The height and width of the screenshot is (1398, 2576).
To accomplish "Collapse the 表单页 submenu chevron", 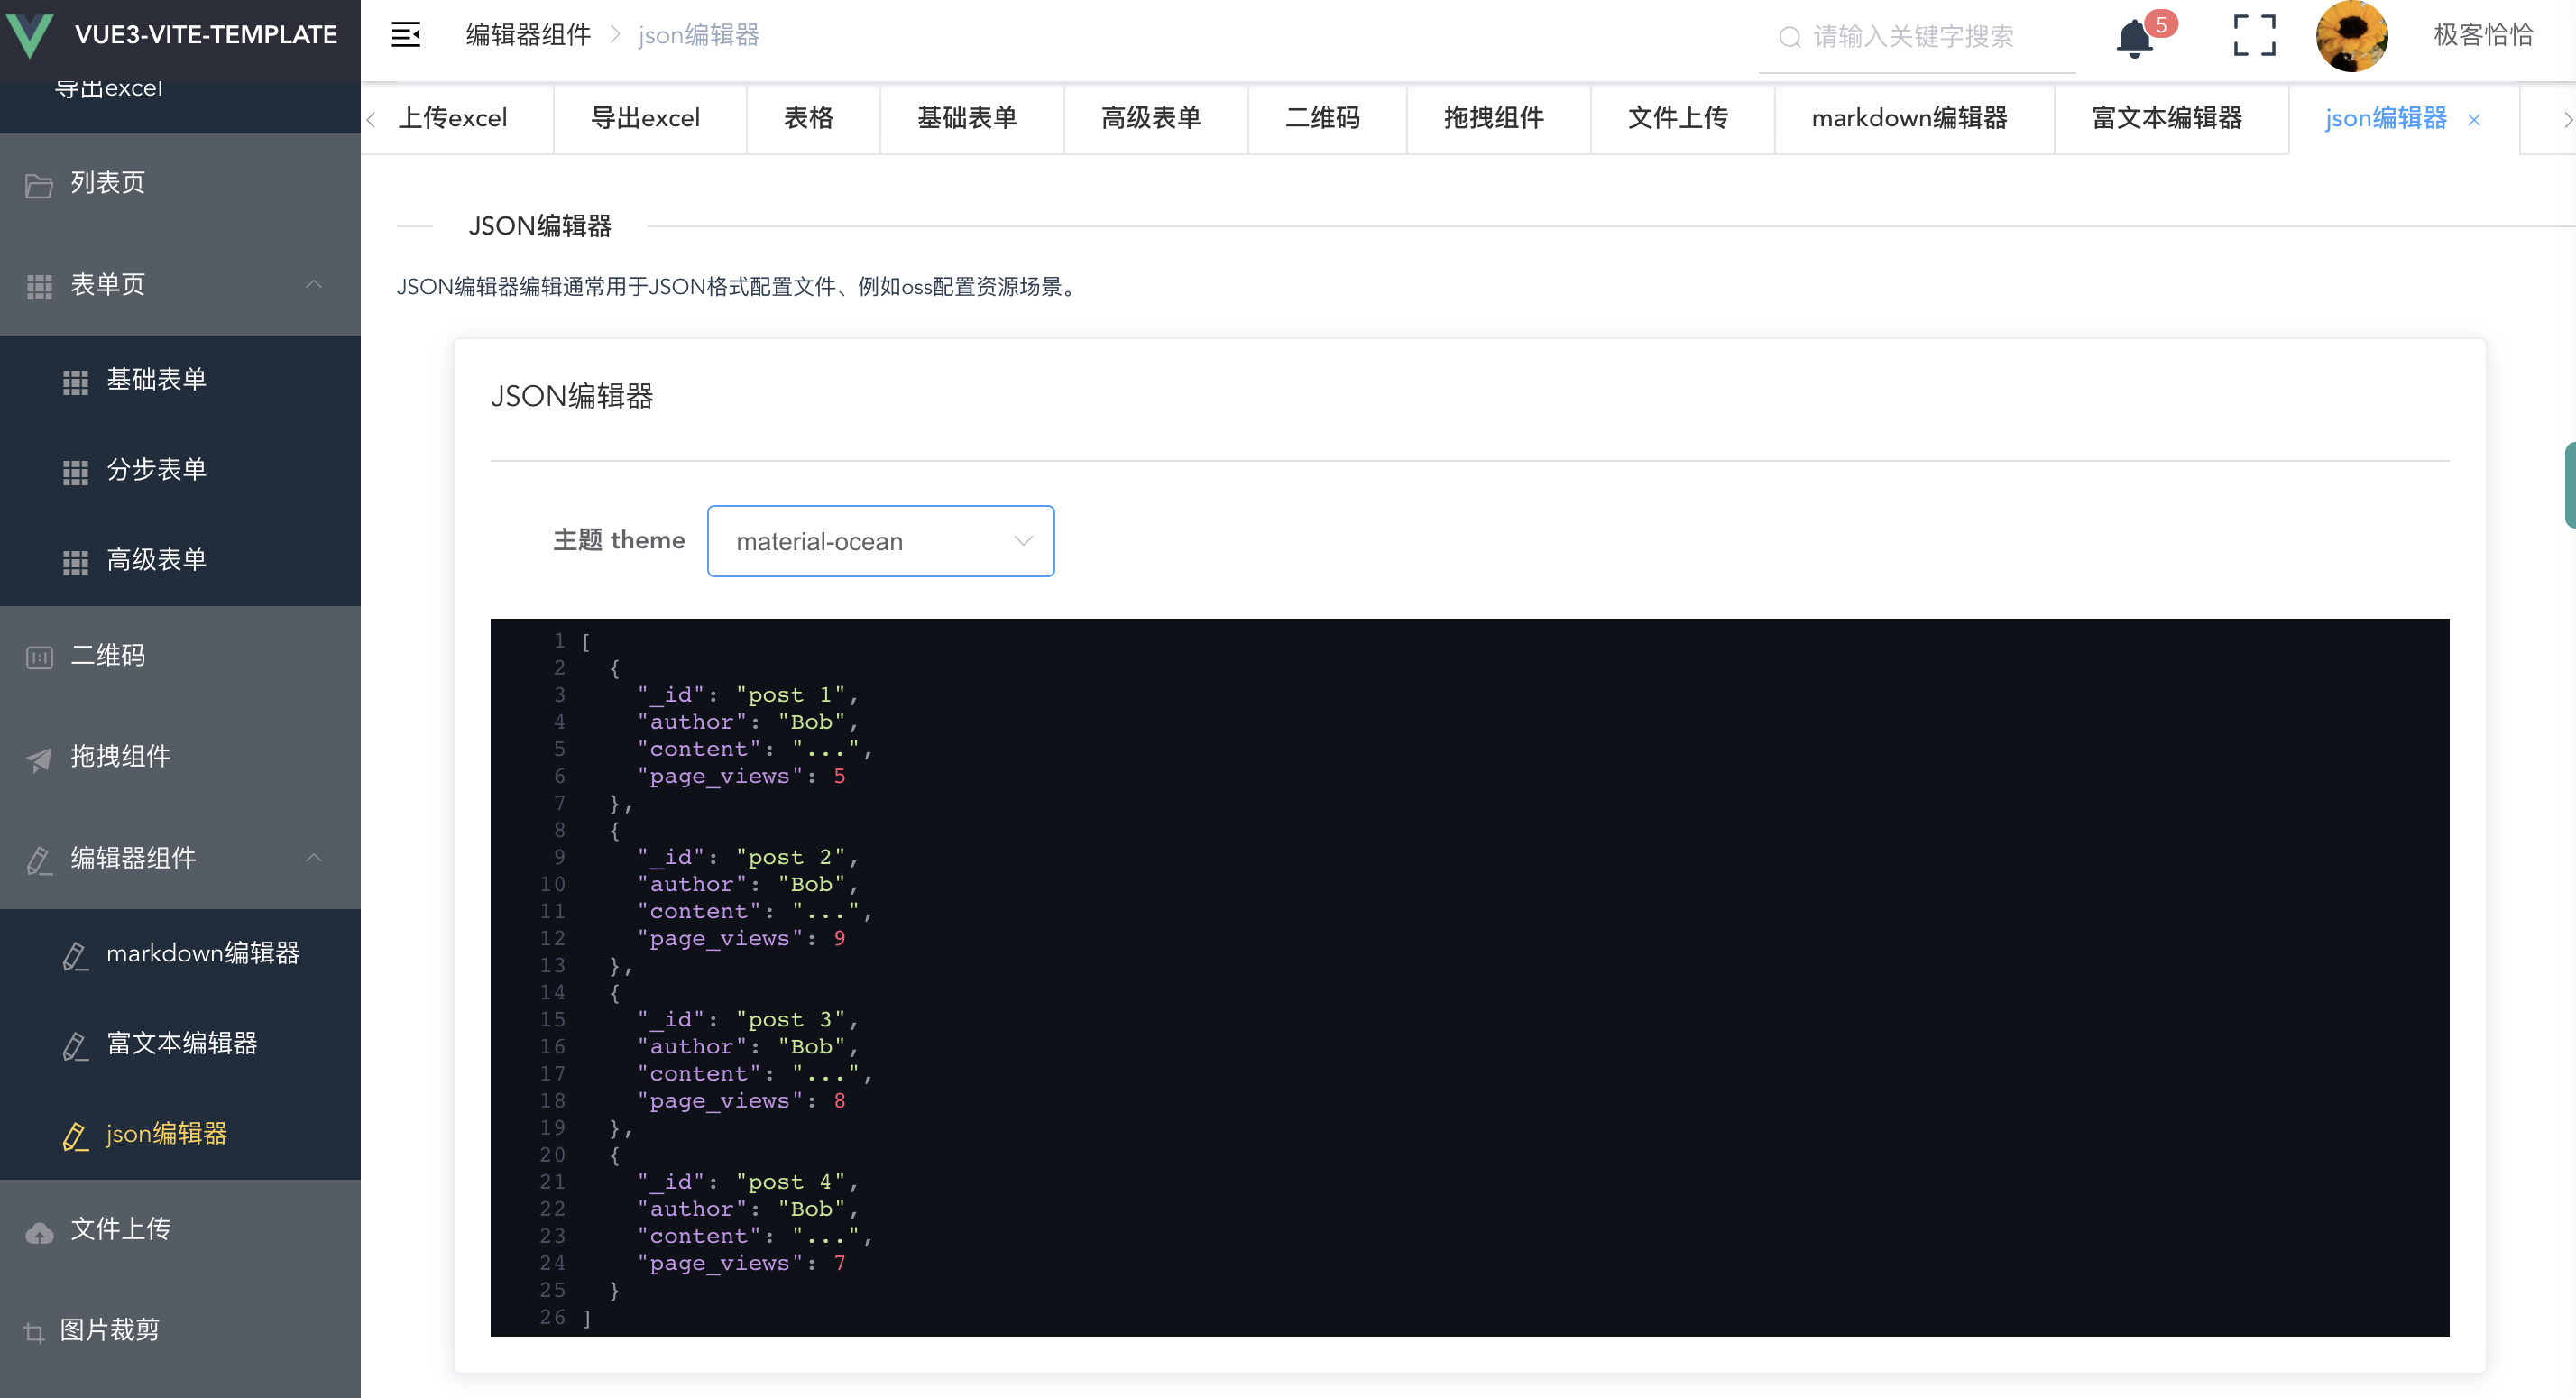I will pos(313,285).
